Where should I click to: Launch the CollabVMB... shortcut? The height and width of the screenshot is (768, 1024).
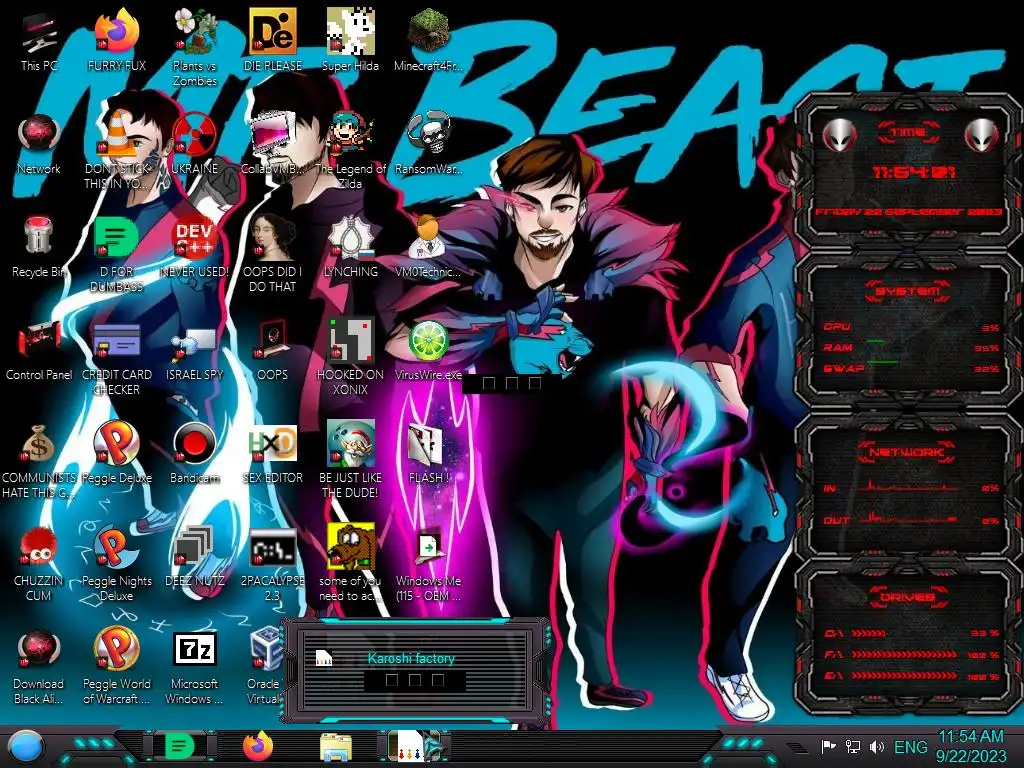272,144
